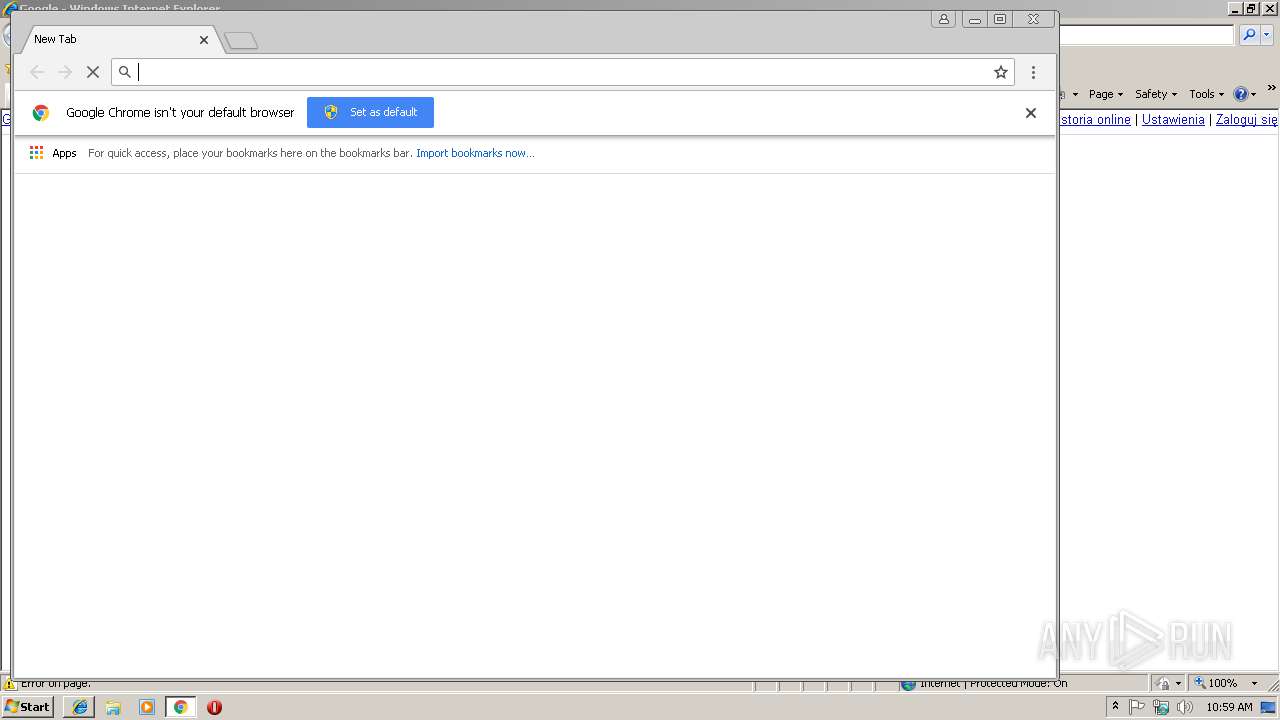Open IE zoom level 100% button
The height and width of the screenshot is (720, 1280).
point(1215,683)
